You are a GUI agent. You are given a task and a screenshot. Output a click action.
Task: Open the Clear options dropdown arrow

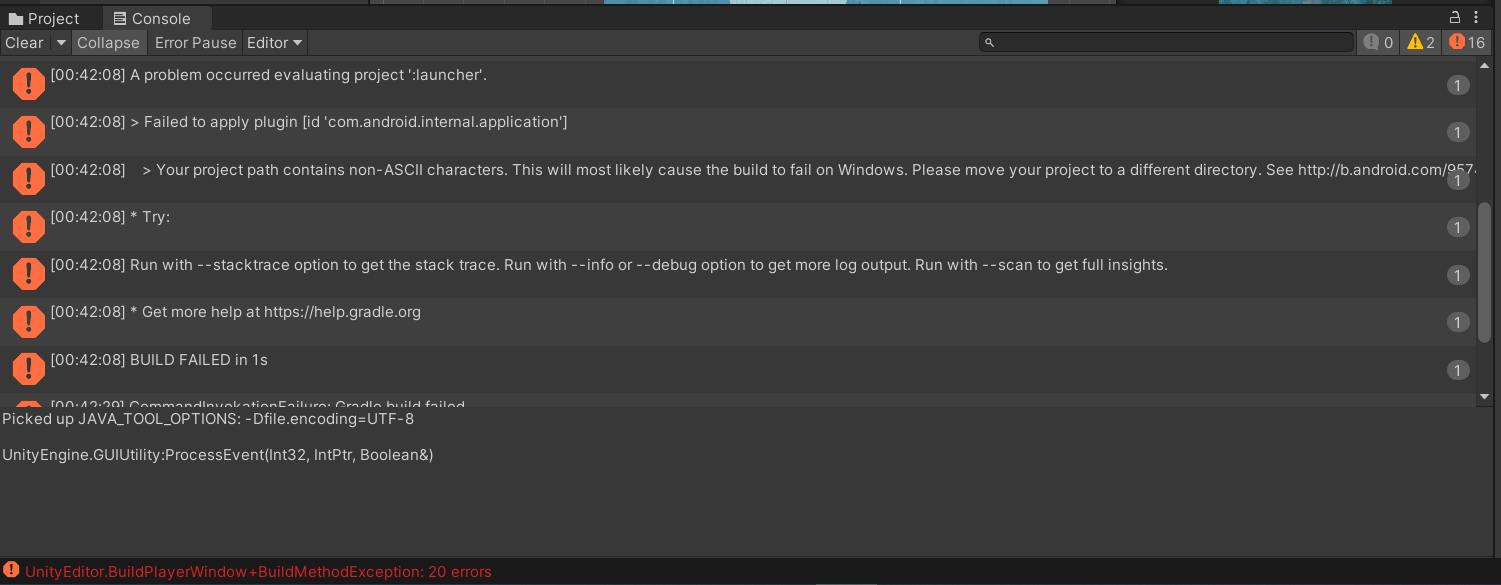61,43
